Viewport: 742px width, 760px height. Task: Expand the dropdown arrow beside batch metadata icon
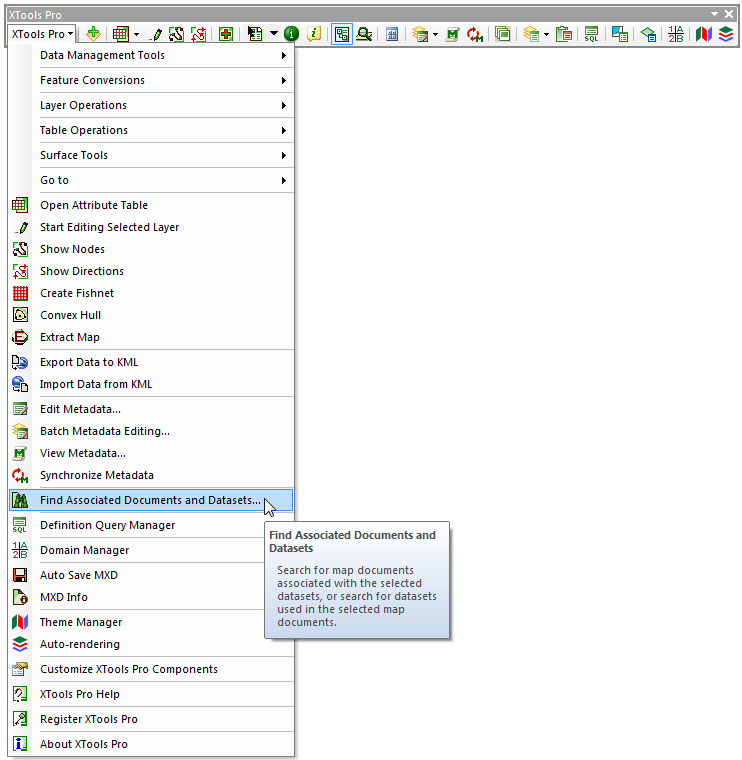pos(435,34)
